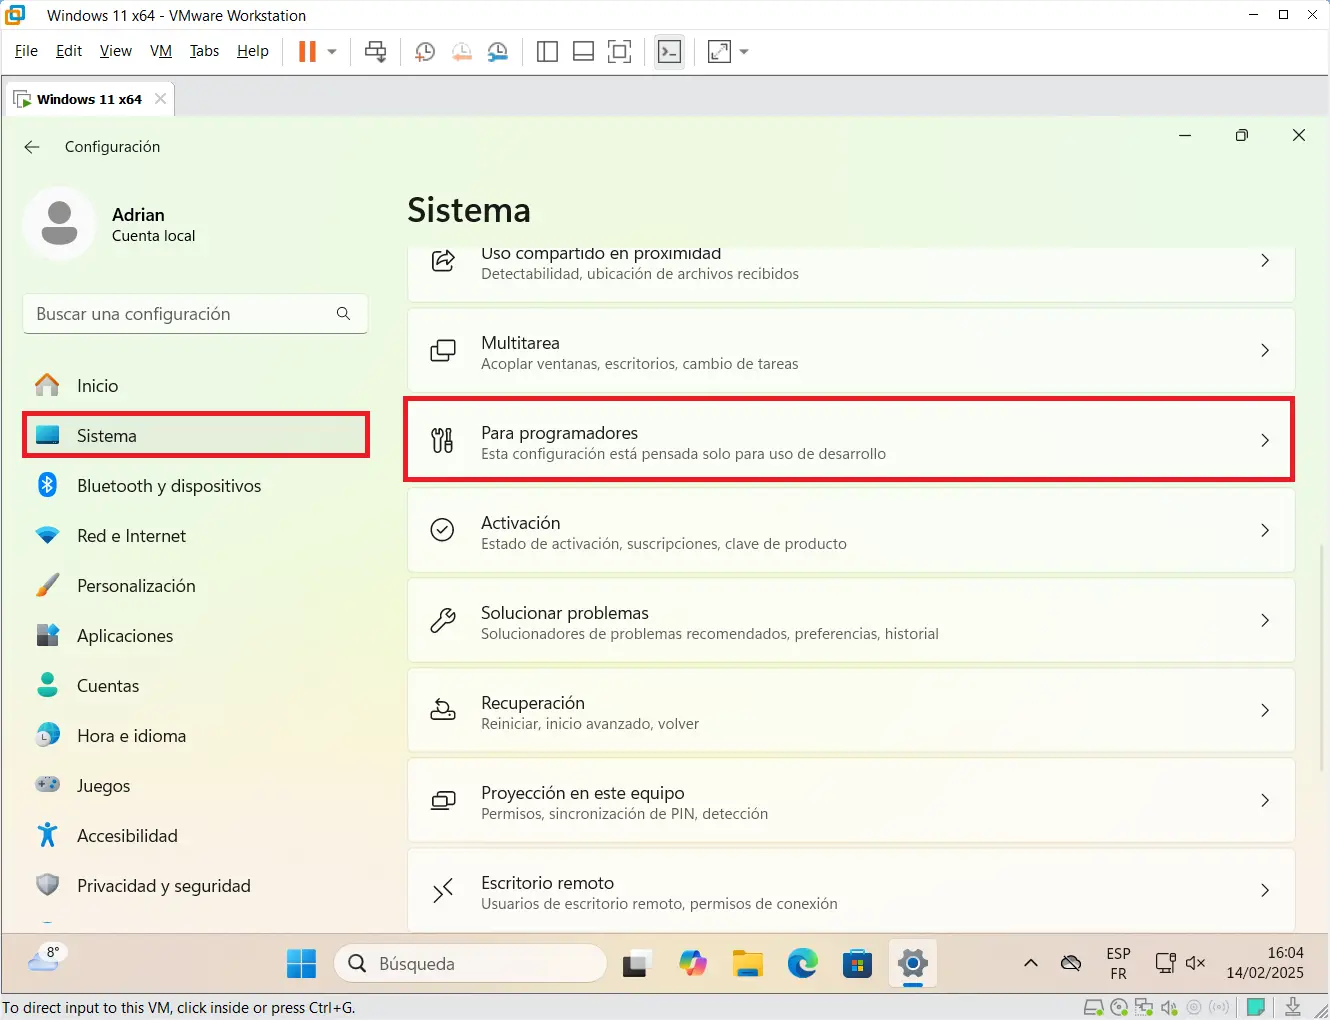Open Proyección en este equipo settings
Screen dimensions: 1330x1020
(851, 801)
